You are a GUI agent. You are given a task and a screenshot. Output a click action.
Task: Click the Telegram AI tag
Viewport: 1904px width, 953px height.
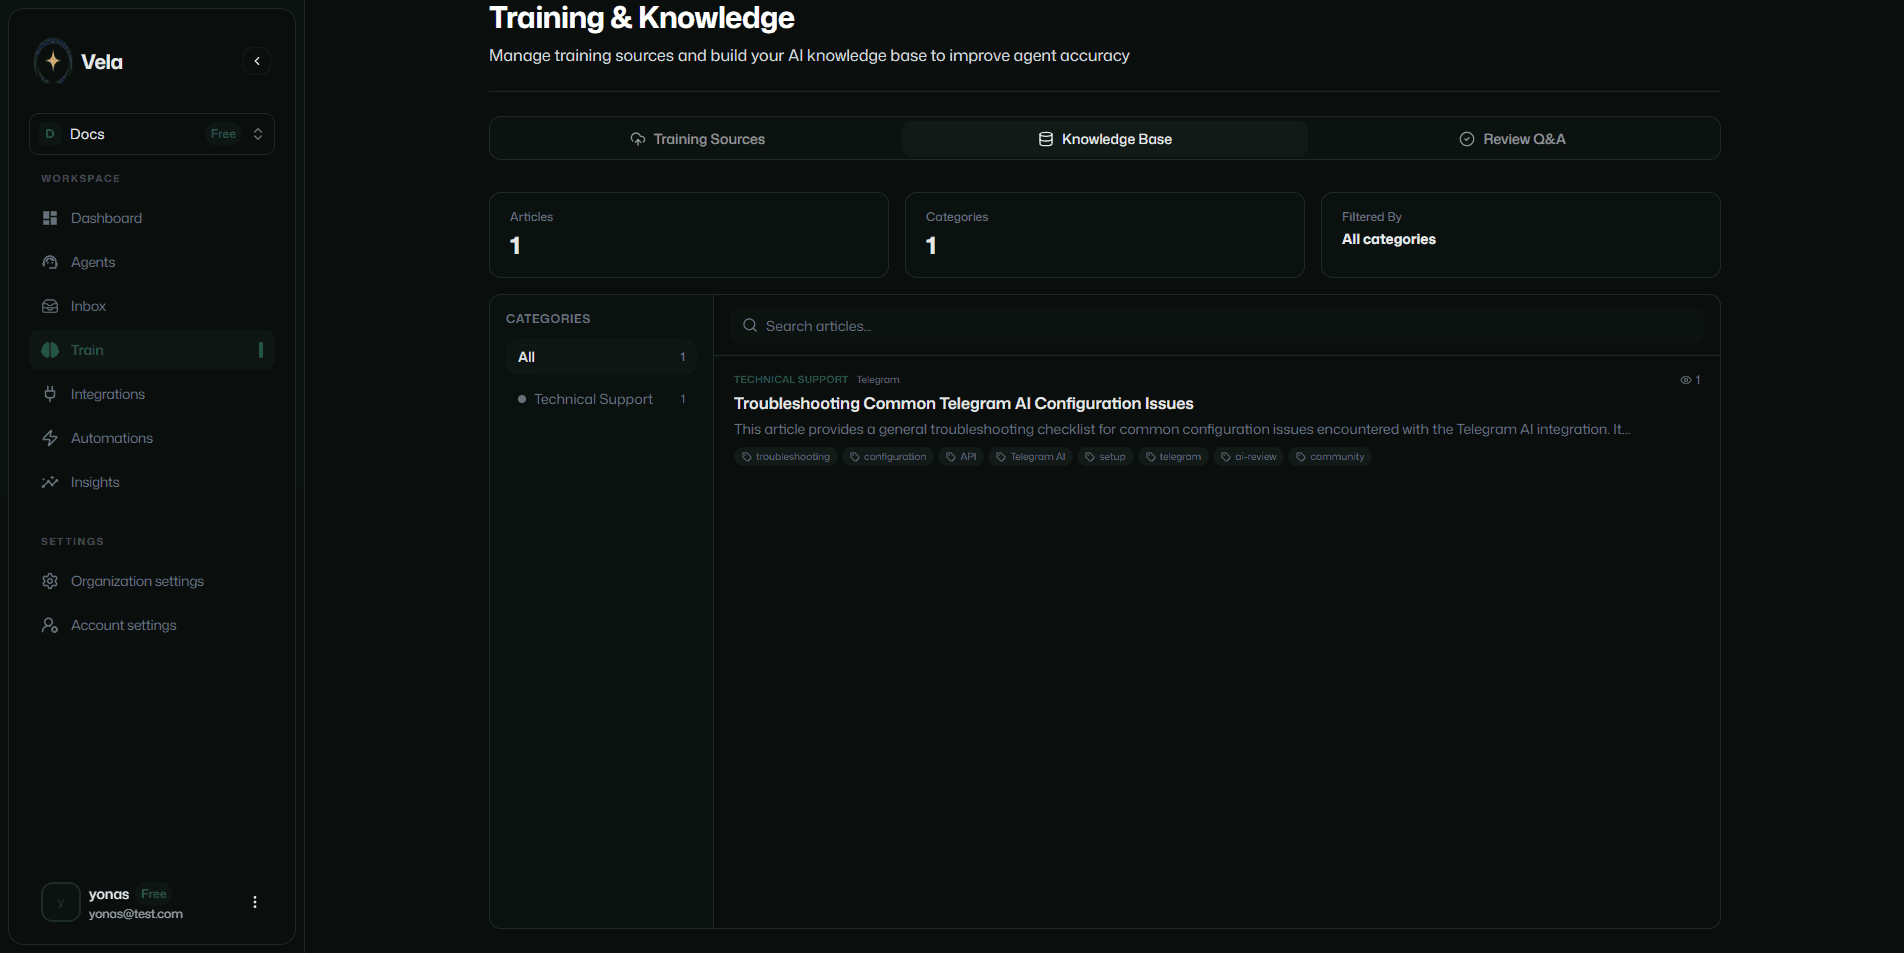click(1031, 457)
